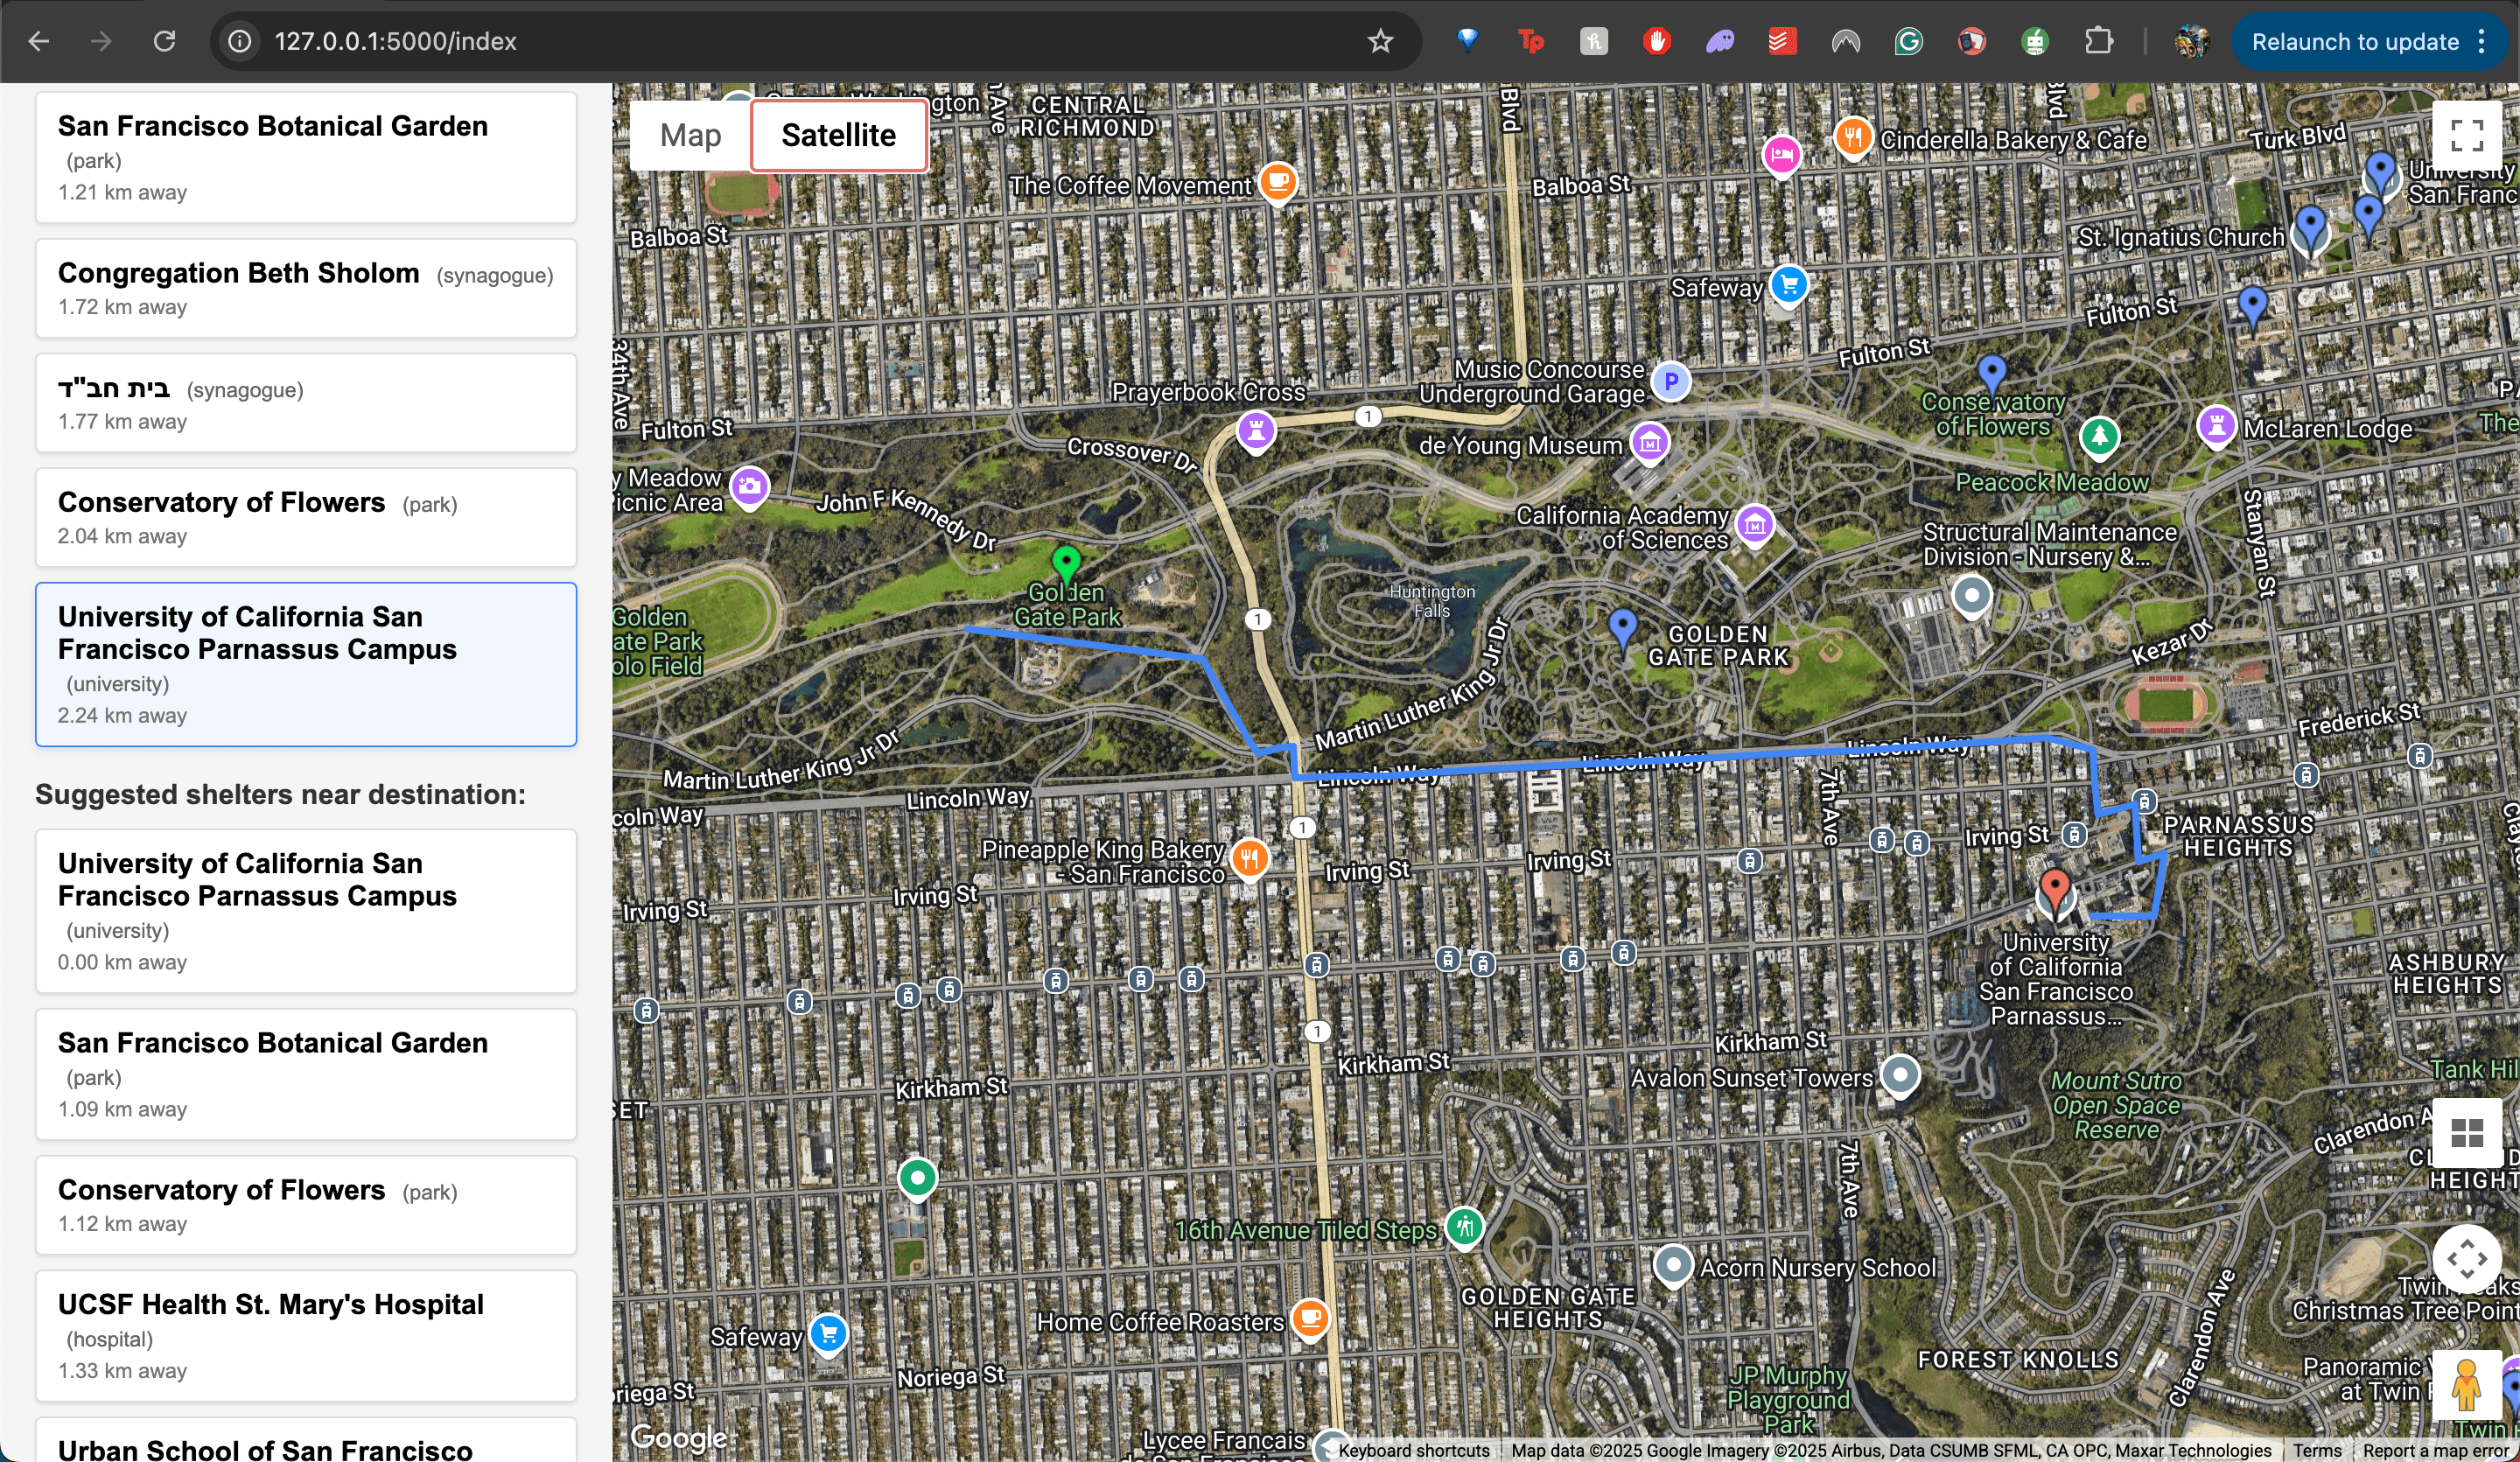Image resolution: width=2520 pixels, height=1462 pixels.
Task: Bookmark this page with the star icon
Action: pos(1380,41)
